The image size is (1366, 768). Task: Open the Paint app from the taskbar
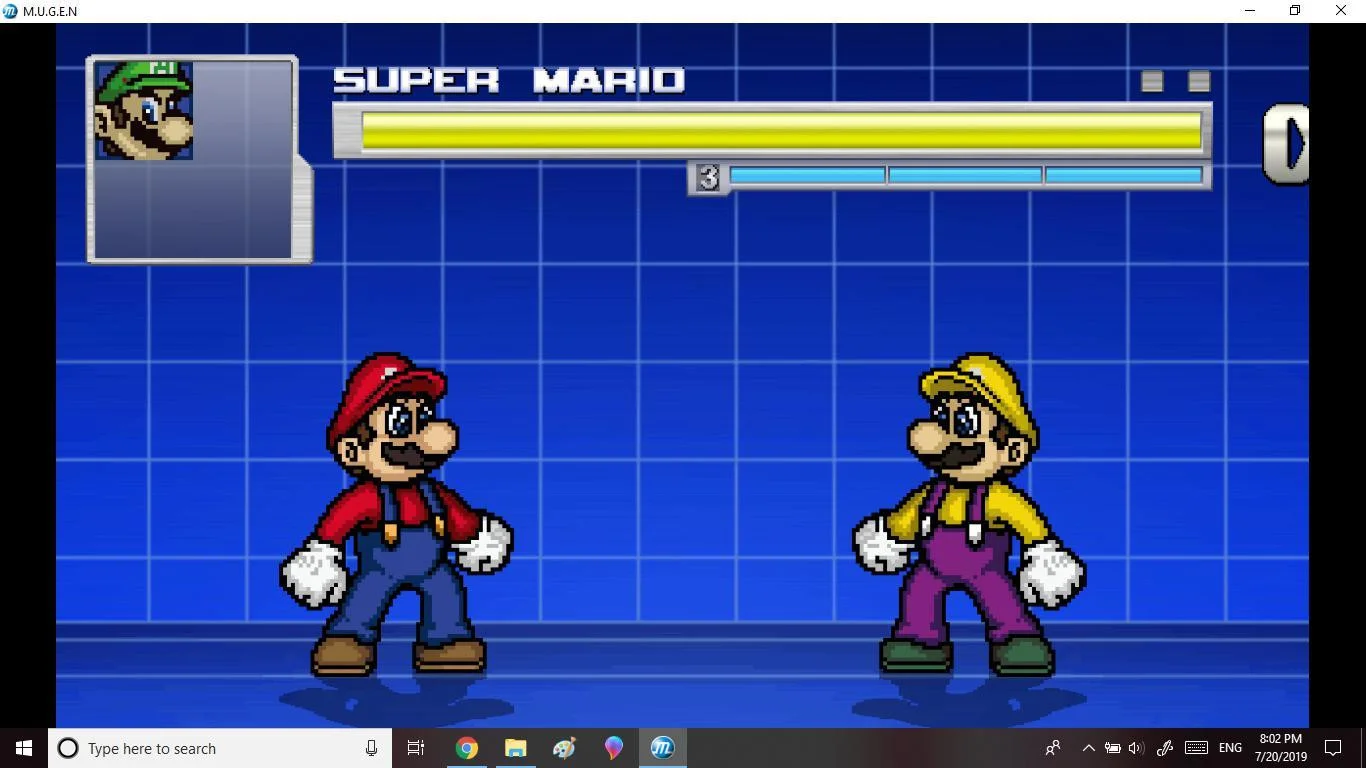click(564, 748)
